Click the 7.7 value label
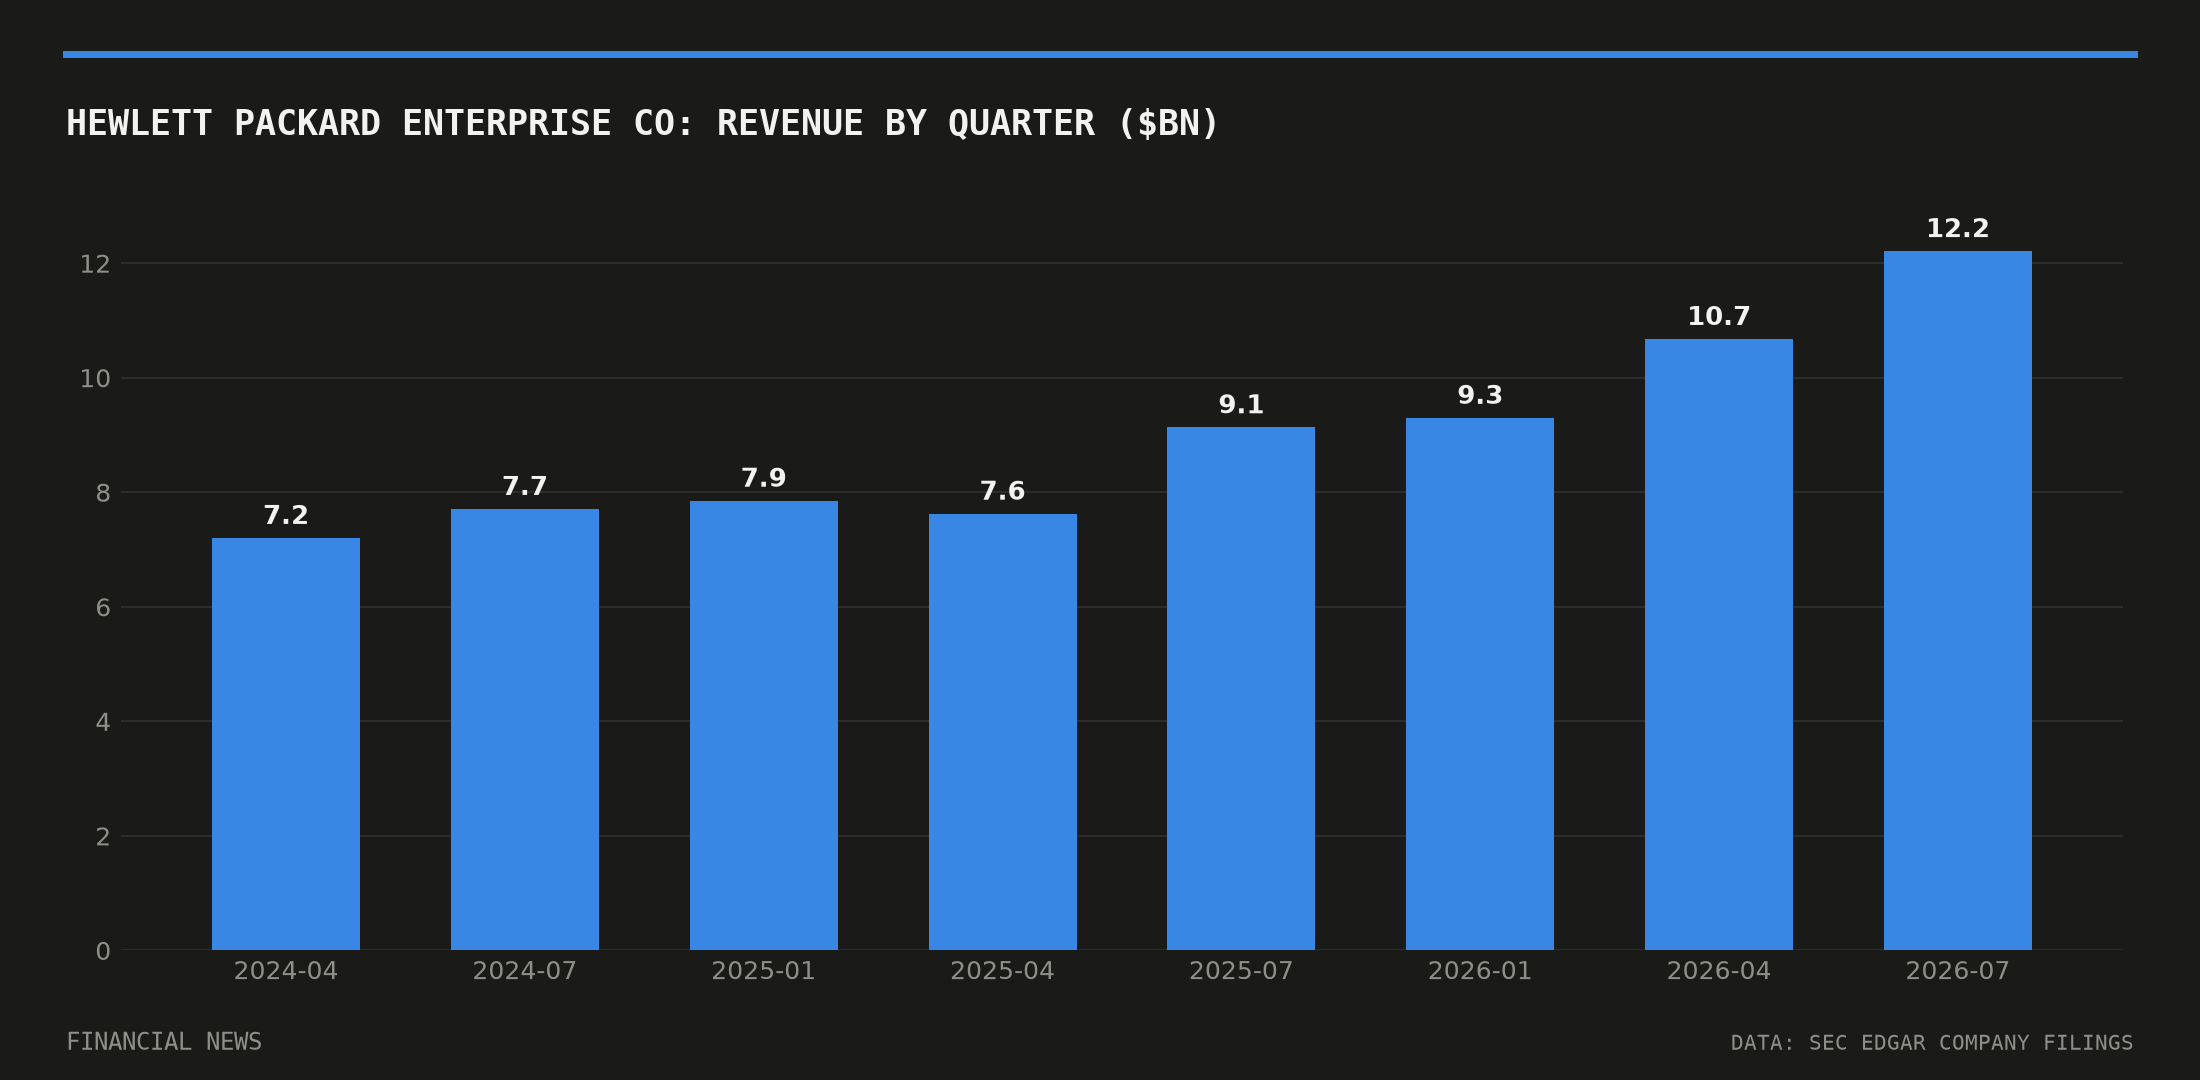 (525, 487)
